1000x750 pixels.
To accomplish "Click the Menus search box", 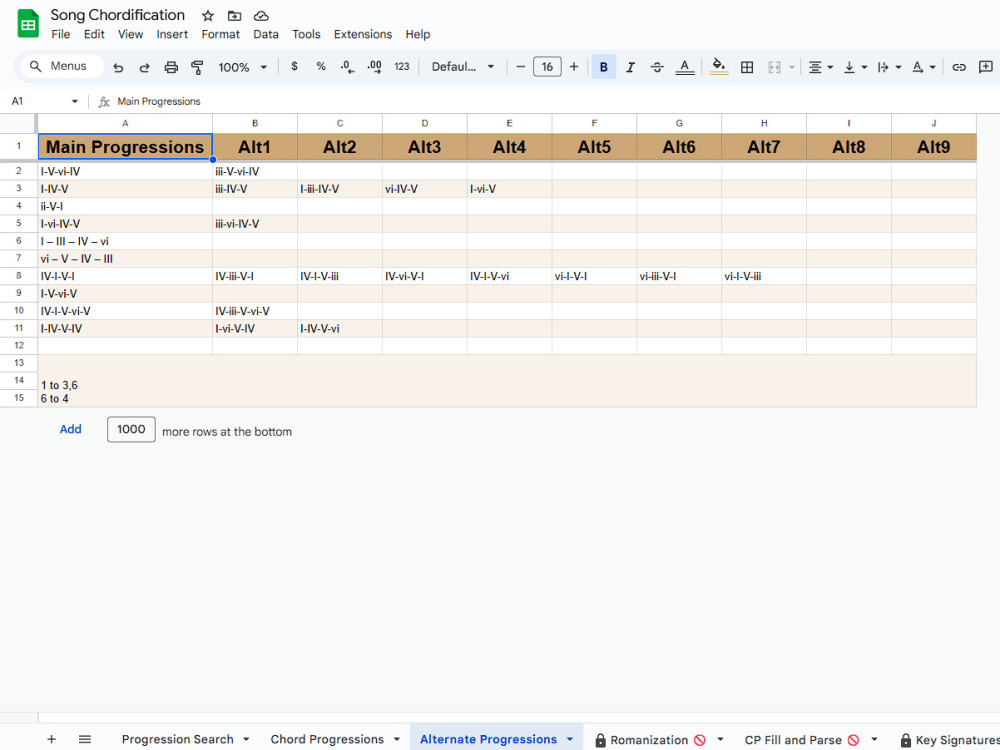I will [62, 66].
